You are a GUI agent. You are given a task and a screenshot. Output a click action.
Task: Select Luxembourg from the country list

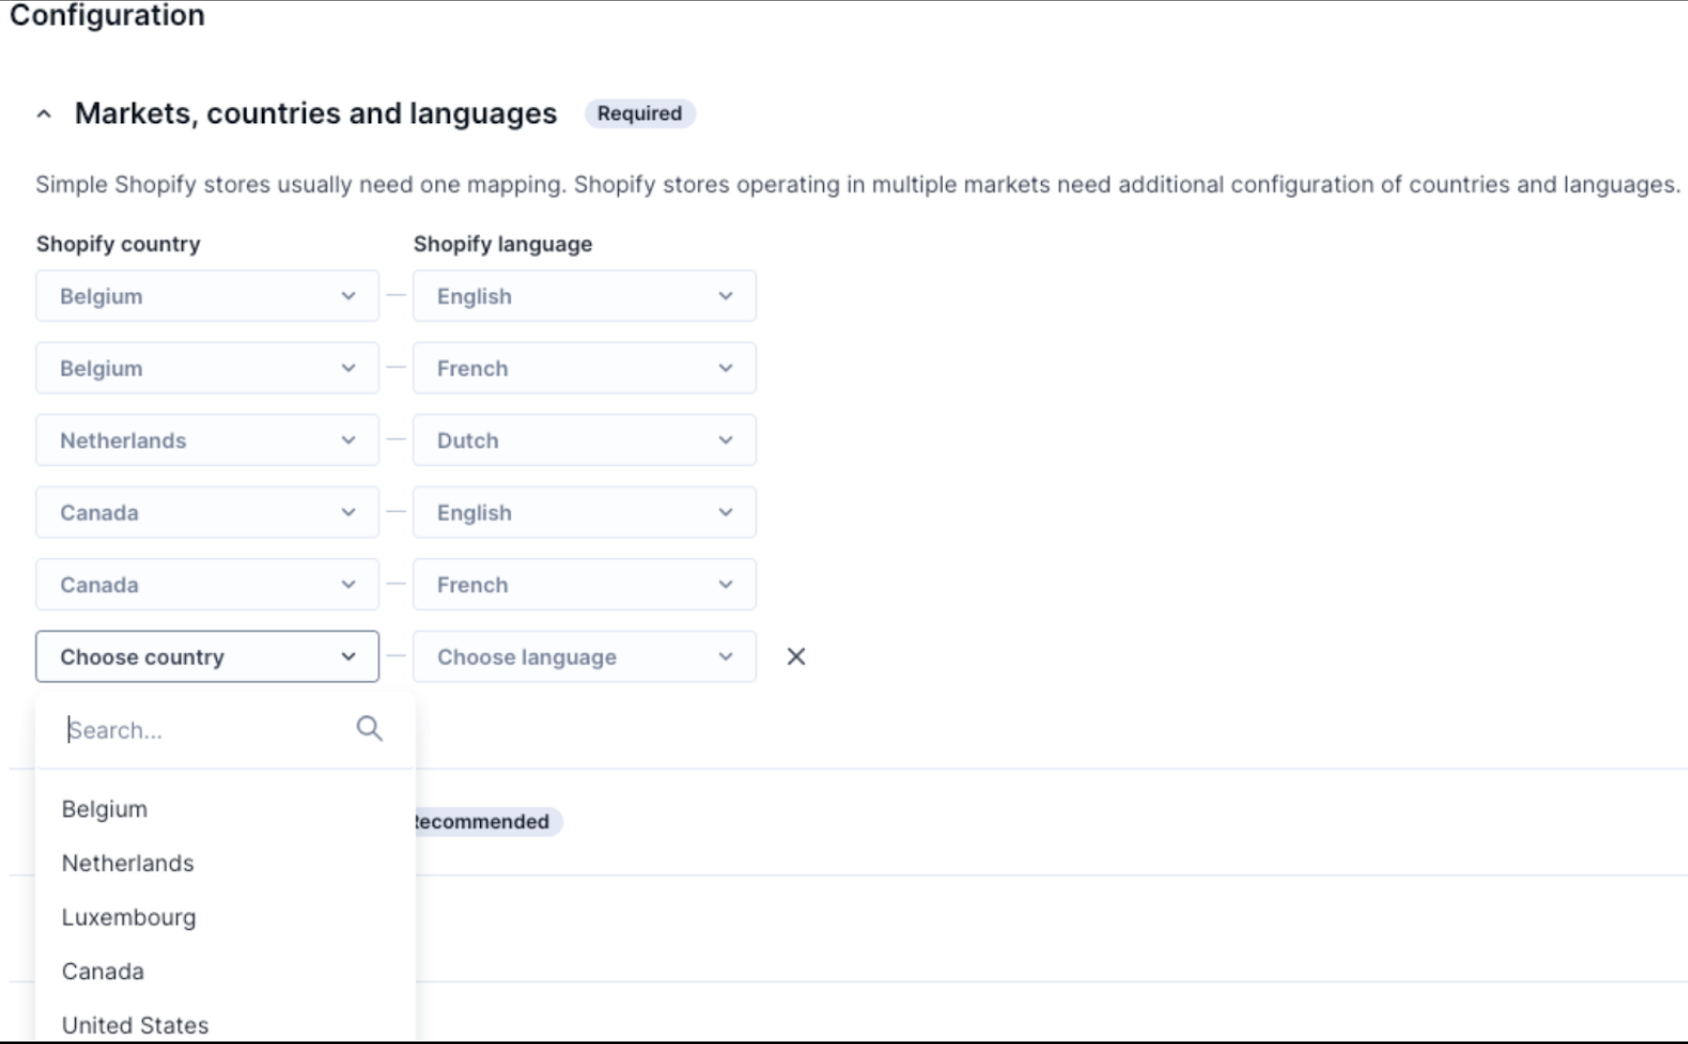point(129,917)
